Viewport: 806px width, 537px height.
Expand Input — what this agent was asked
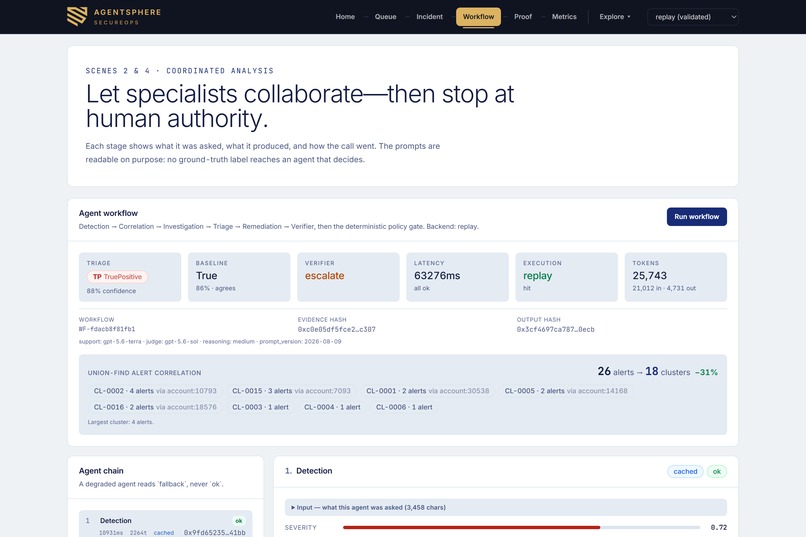(x=506, y=507)
